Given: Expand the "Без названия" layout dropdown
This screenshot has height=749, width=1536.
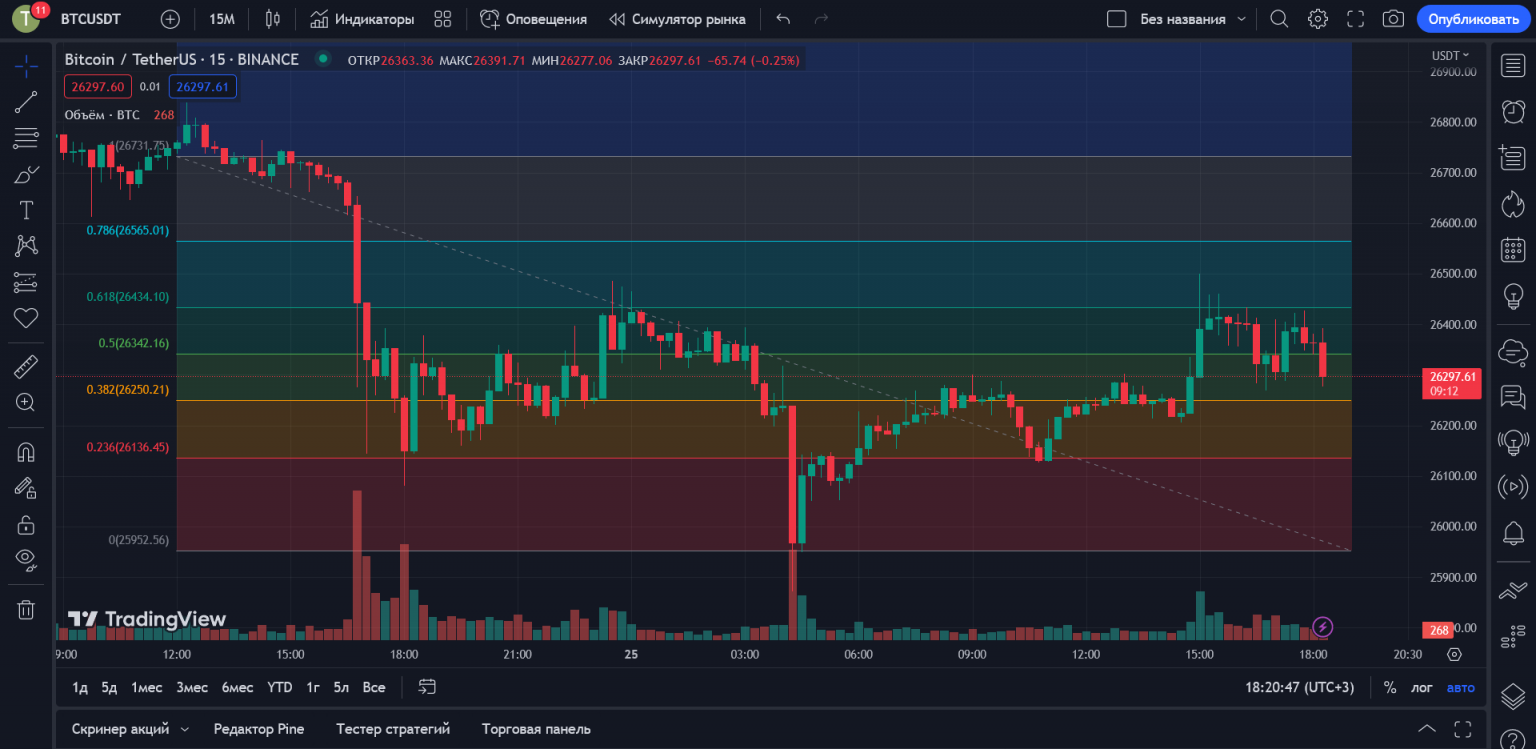Looking at the screenshot, I should (x=1242, y=19).
